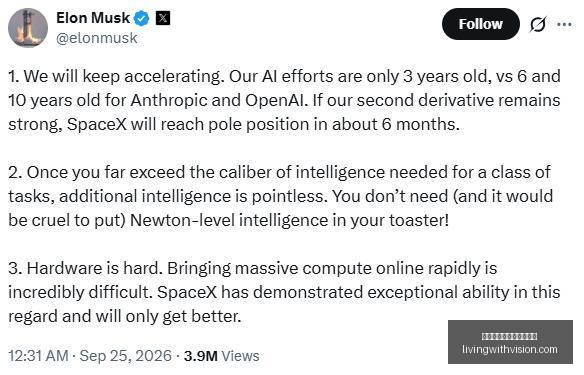Viewport: 584px width, 375px height.
Task: Click the @elonmusk handle
Action: [97, 38]
